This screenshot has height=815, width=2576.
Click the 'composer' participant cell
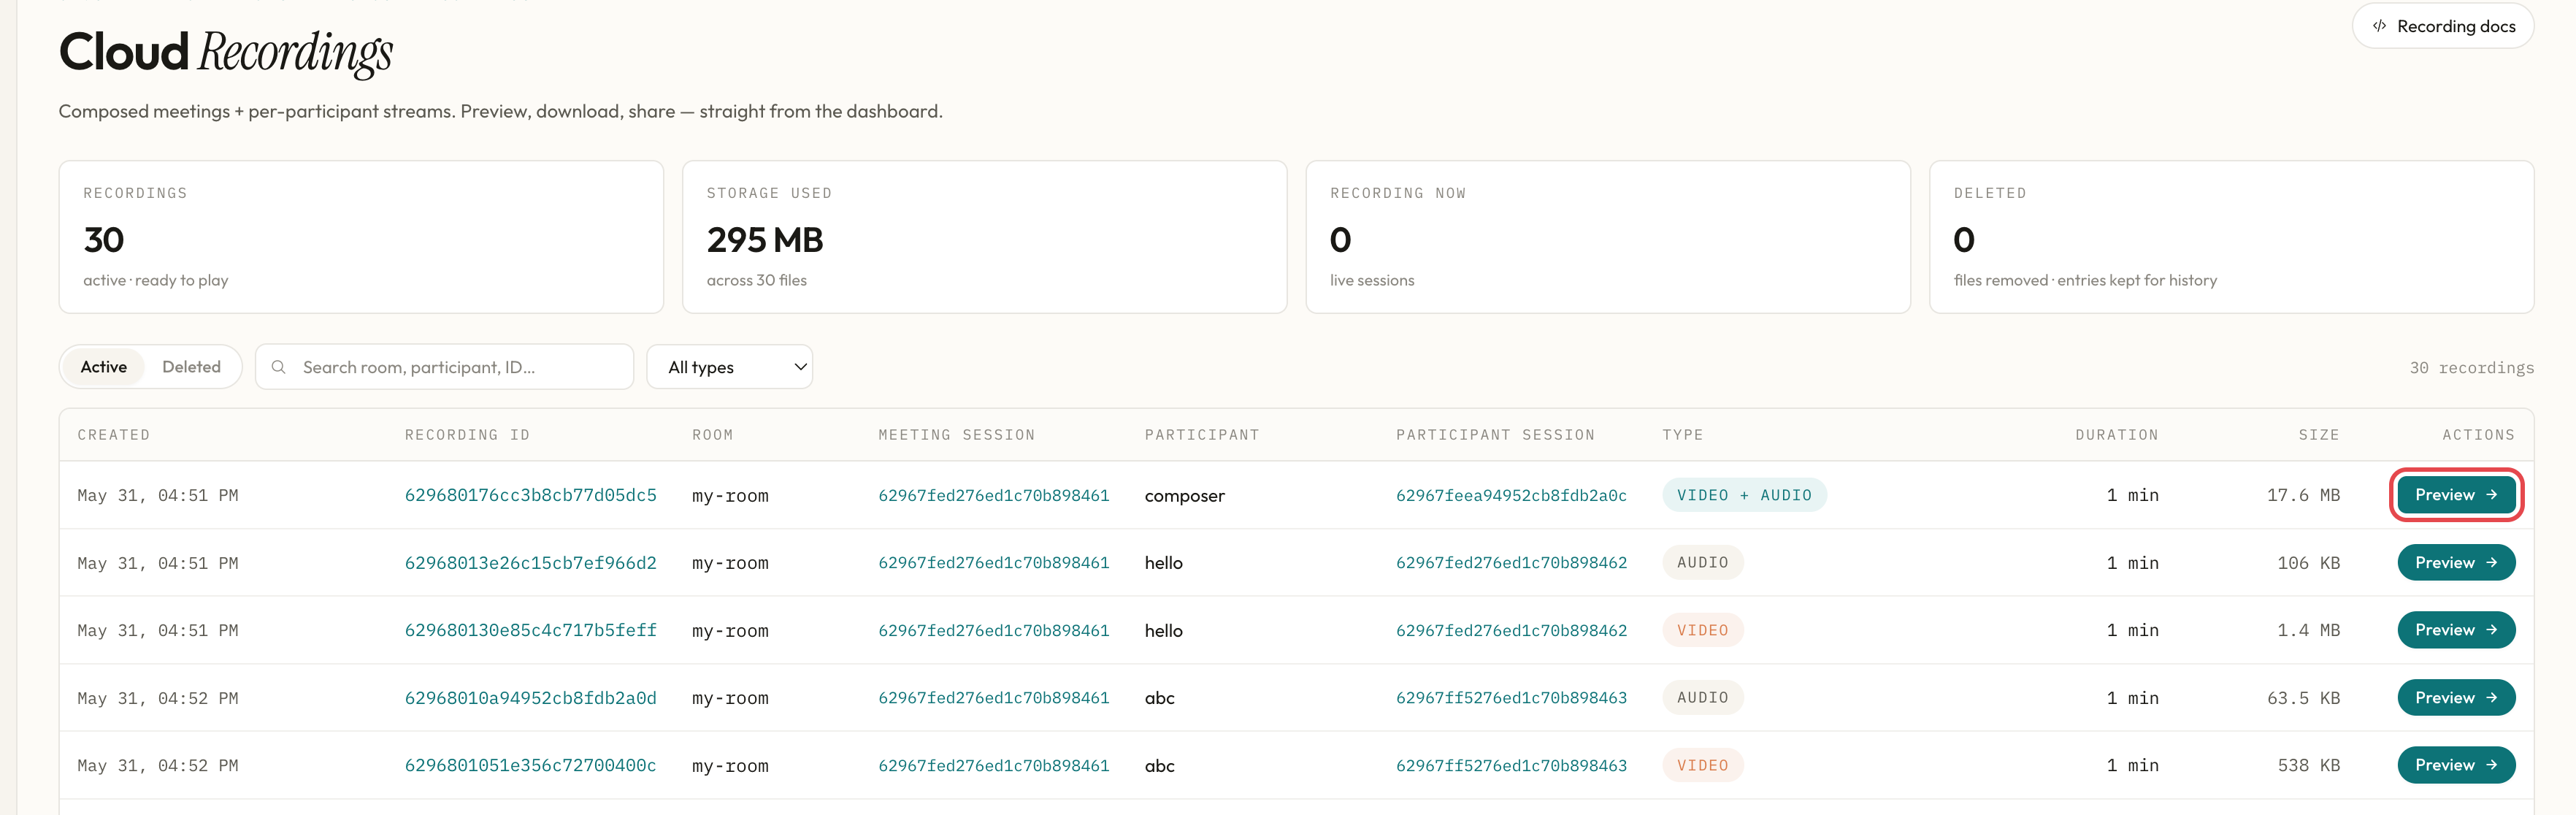[x=1184, y=496]
